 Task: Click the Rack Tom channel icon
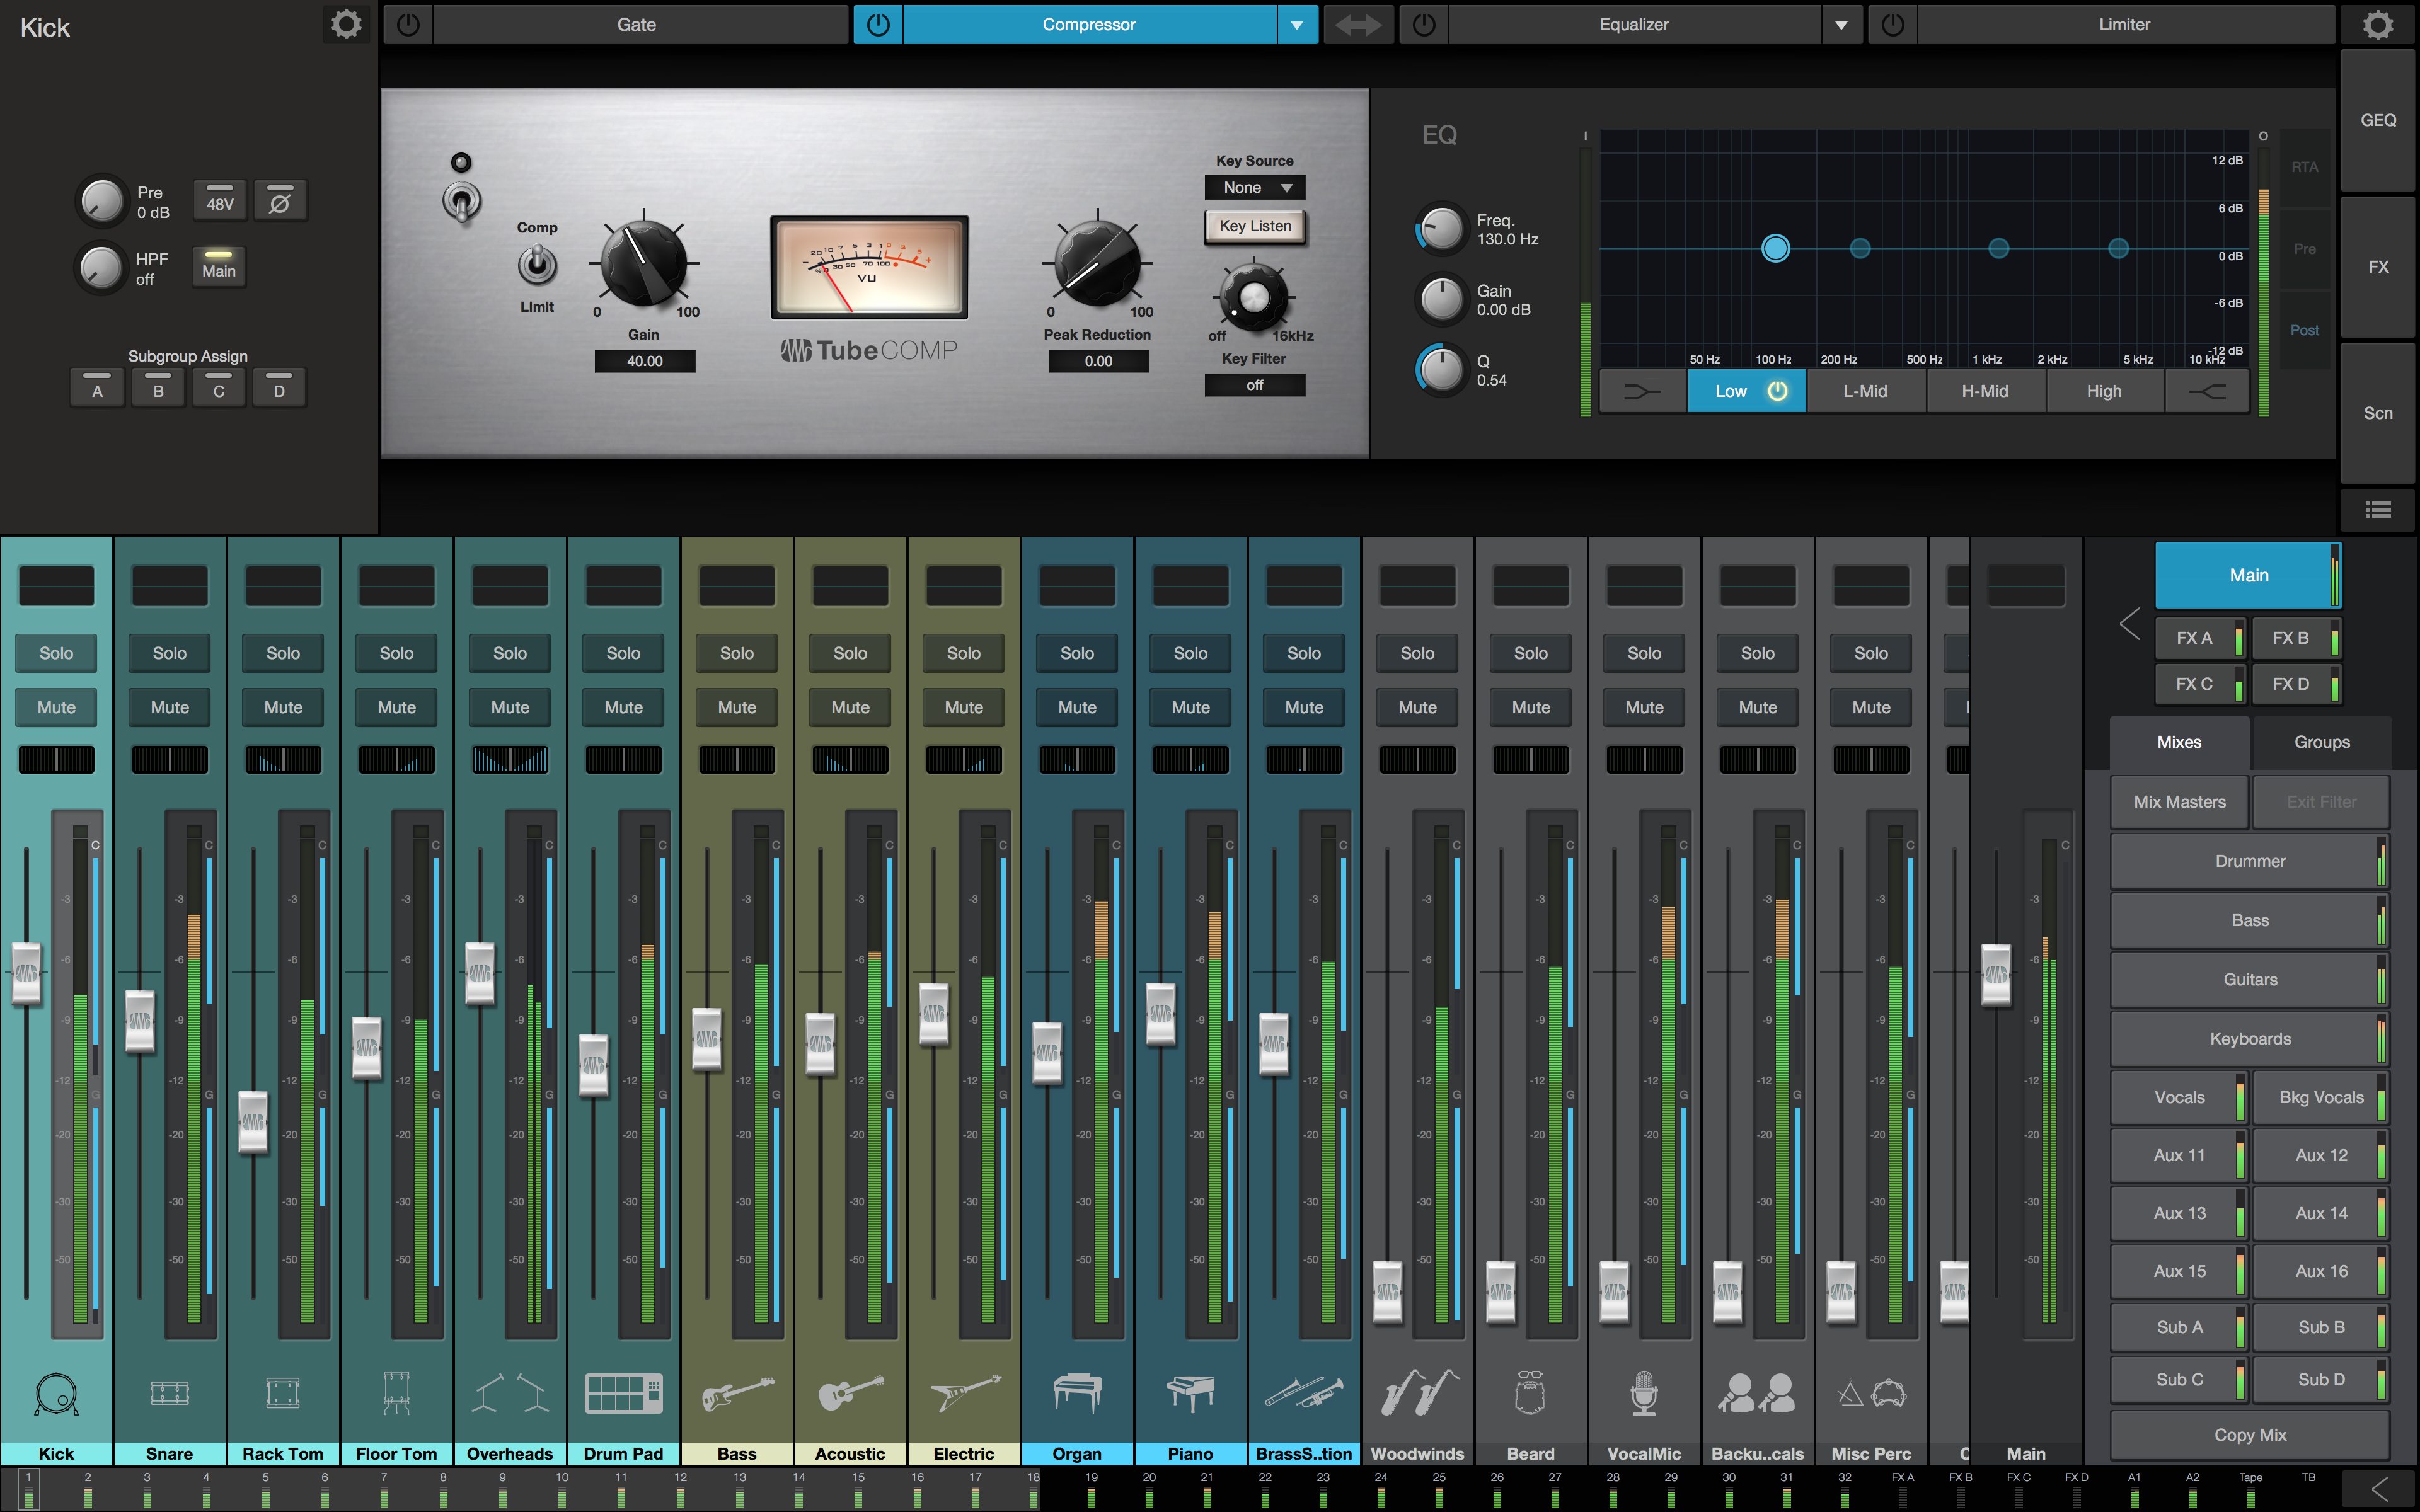point(283,1393)
